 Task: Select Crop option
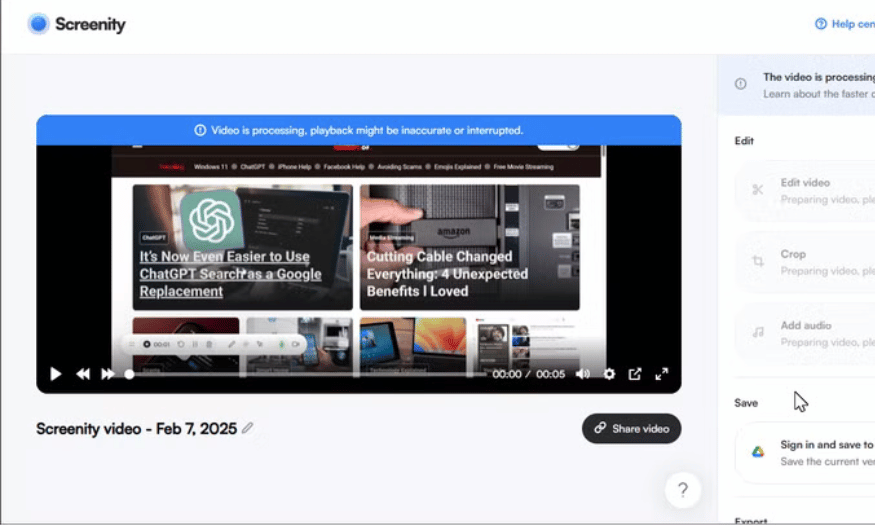pos(805,262)
